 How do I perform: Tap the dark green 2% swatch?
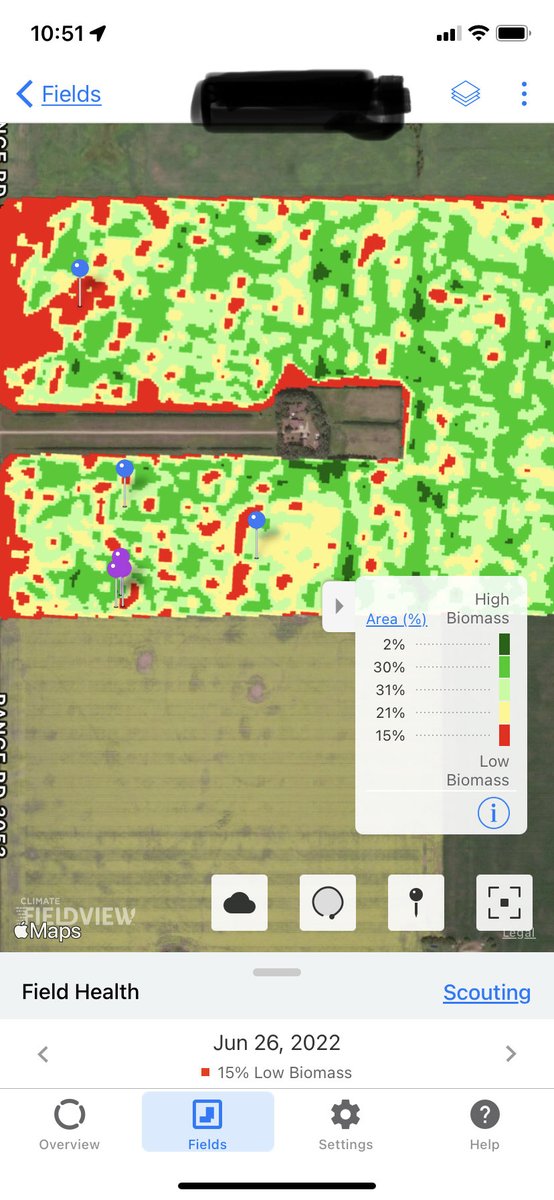(x=504, y=645)
